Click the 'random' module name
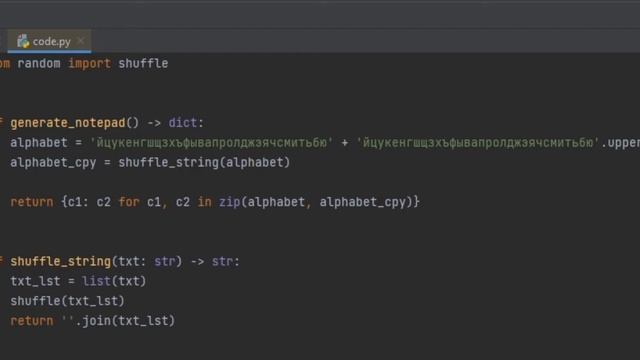640x360 pixels. point(39,64)
